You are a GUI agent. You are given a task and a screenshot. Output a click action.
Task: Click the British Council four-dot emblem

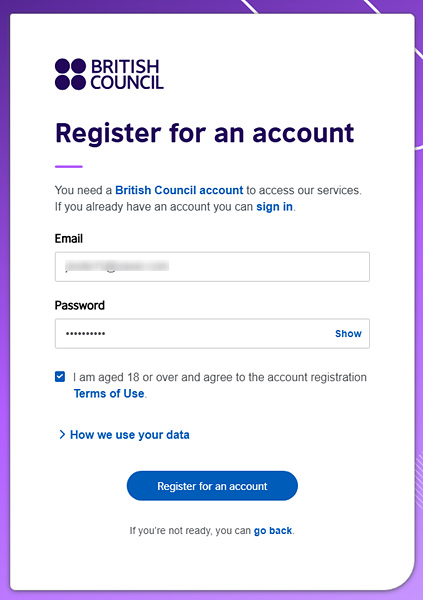coord(70,74)
